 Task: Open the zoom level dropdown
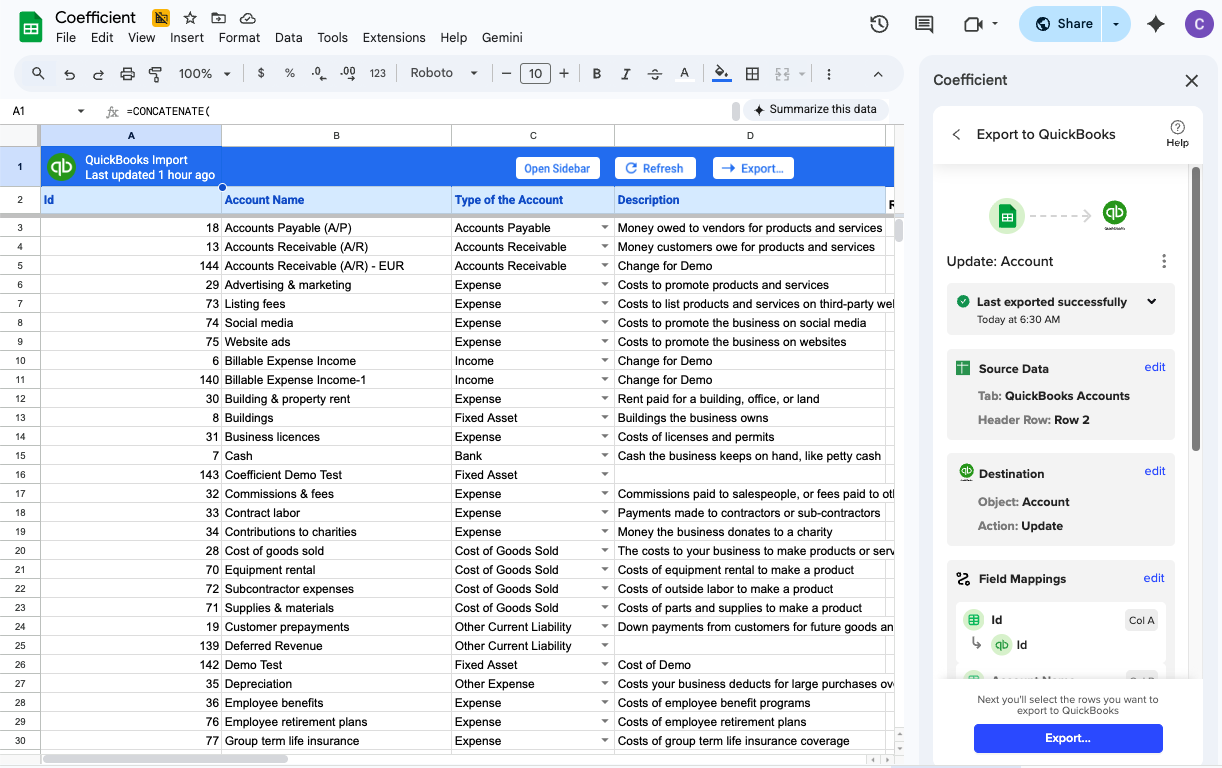click(x=204, y=74)
